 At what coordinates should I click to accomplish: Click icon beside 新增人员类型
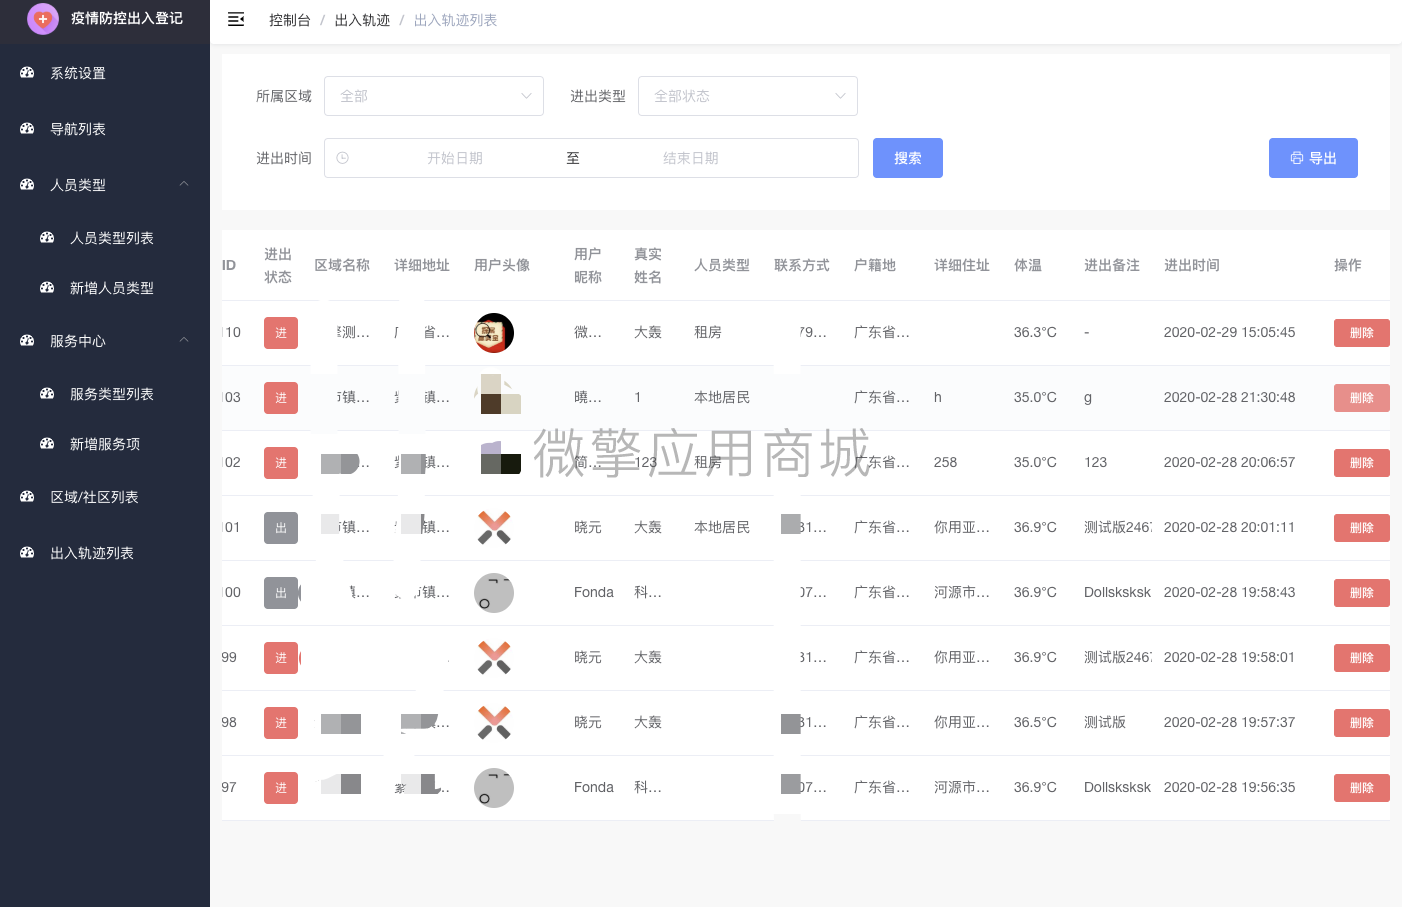pos(47,288)
